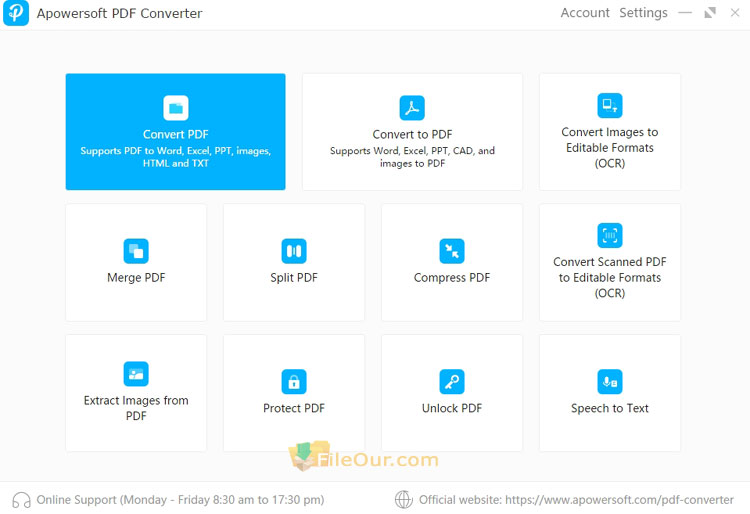Click the Protect PDF lock icon
Image resolution: width=750 pixels, height=514 pixels.
coord(294,382)
